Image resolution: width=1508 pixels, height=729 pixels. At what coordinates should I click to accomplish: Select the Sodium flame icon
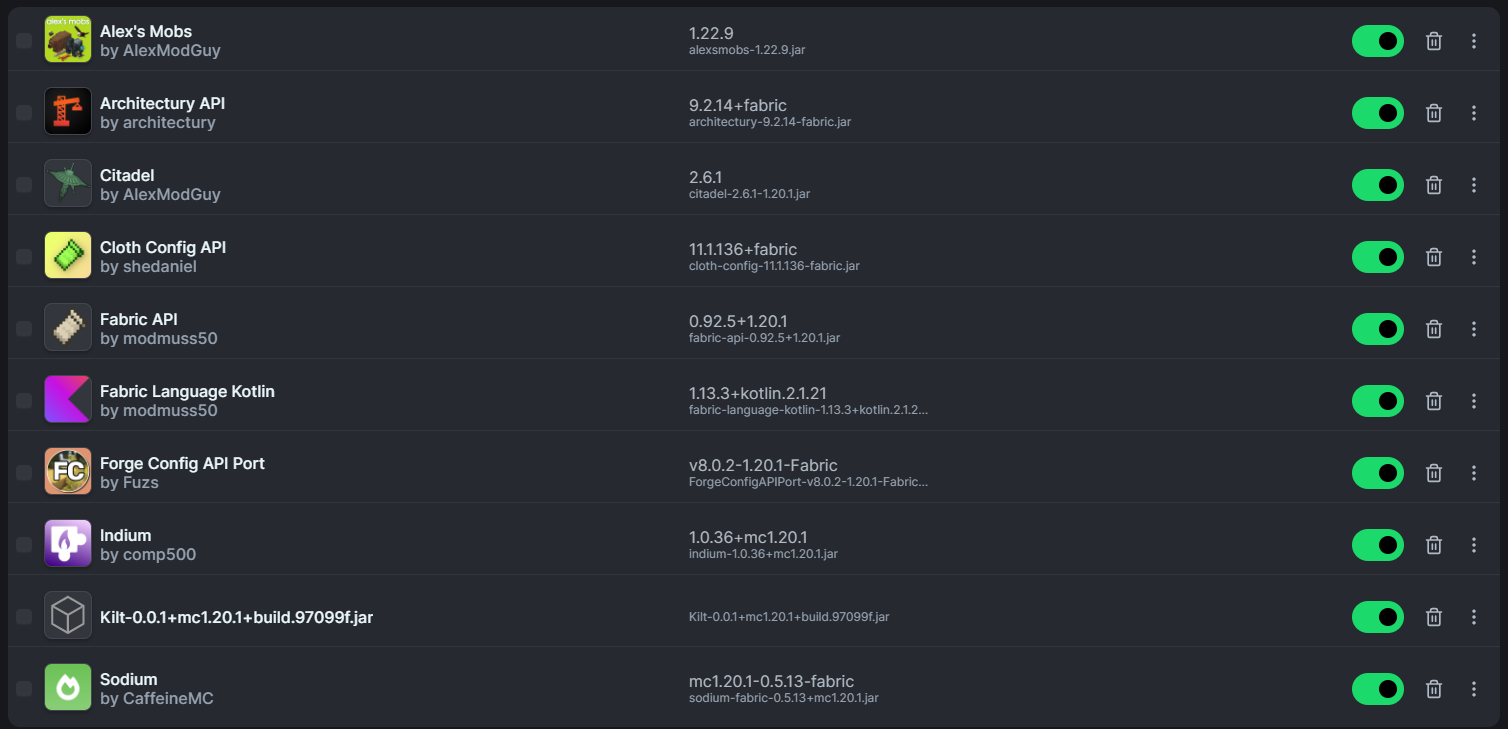[68, 687]
